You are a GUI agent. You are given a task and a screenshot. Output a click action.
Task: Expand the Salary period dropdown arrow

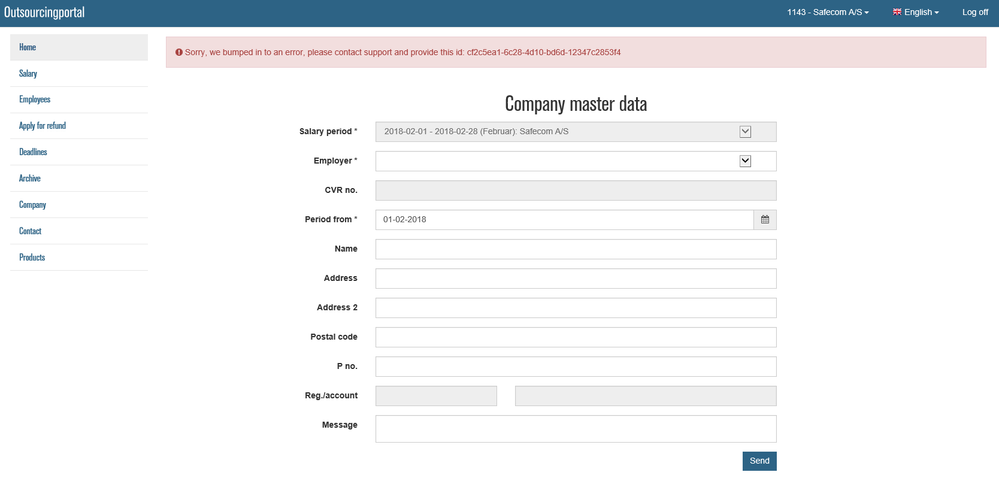(x=745, y=132)
